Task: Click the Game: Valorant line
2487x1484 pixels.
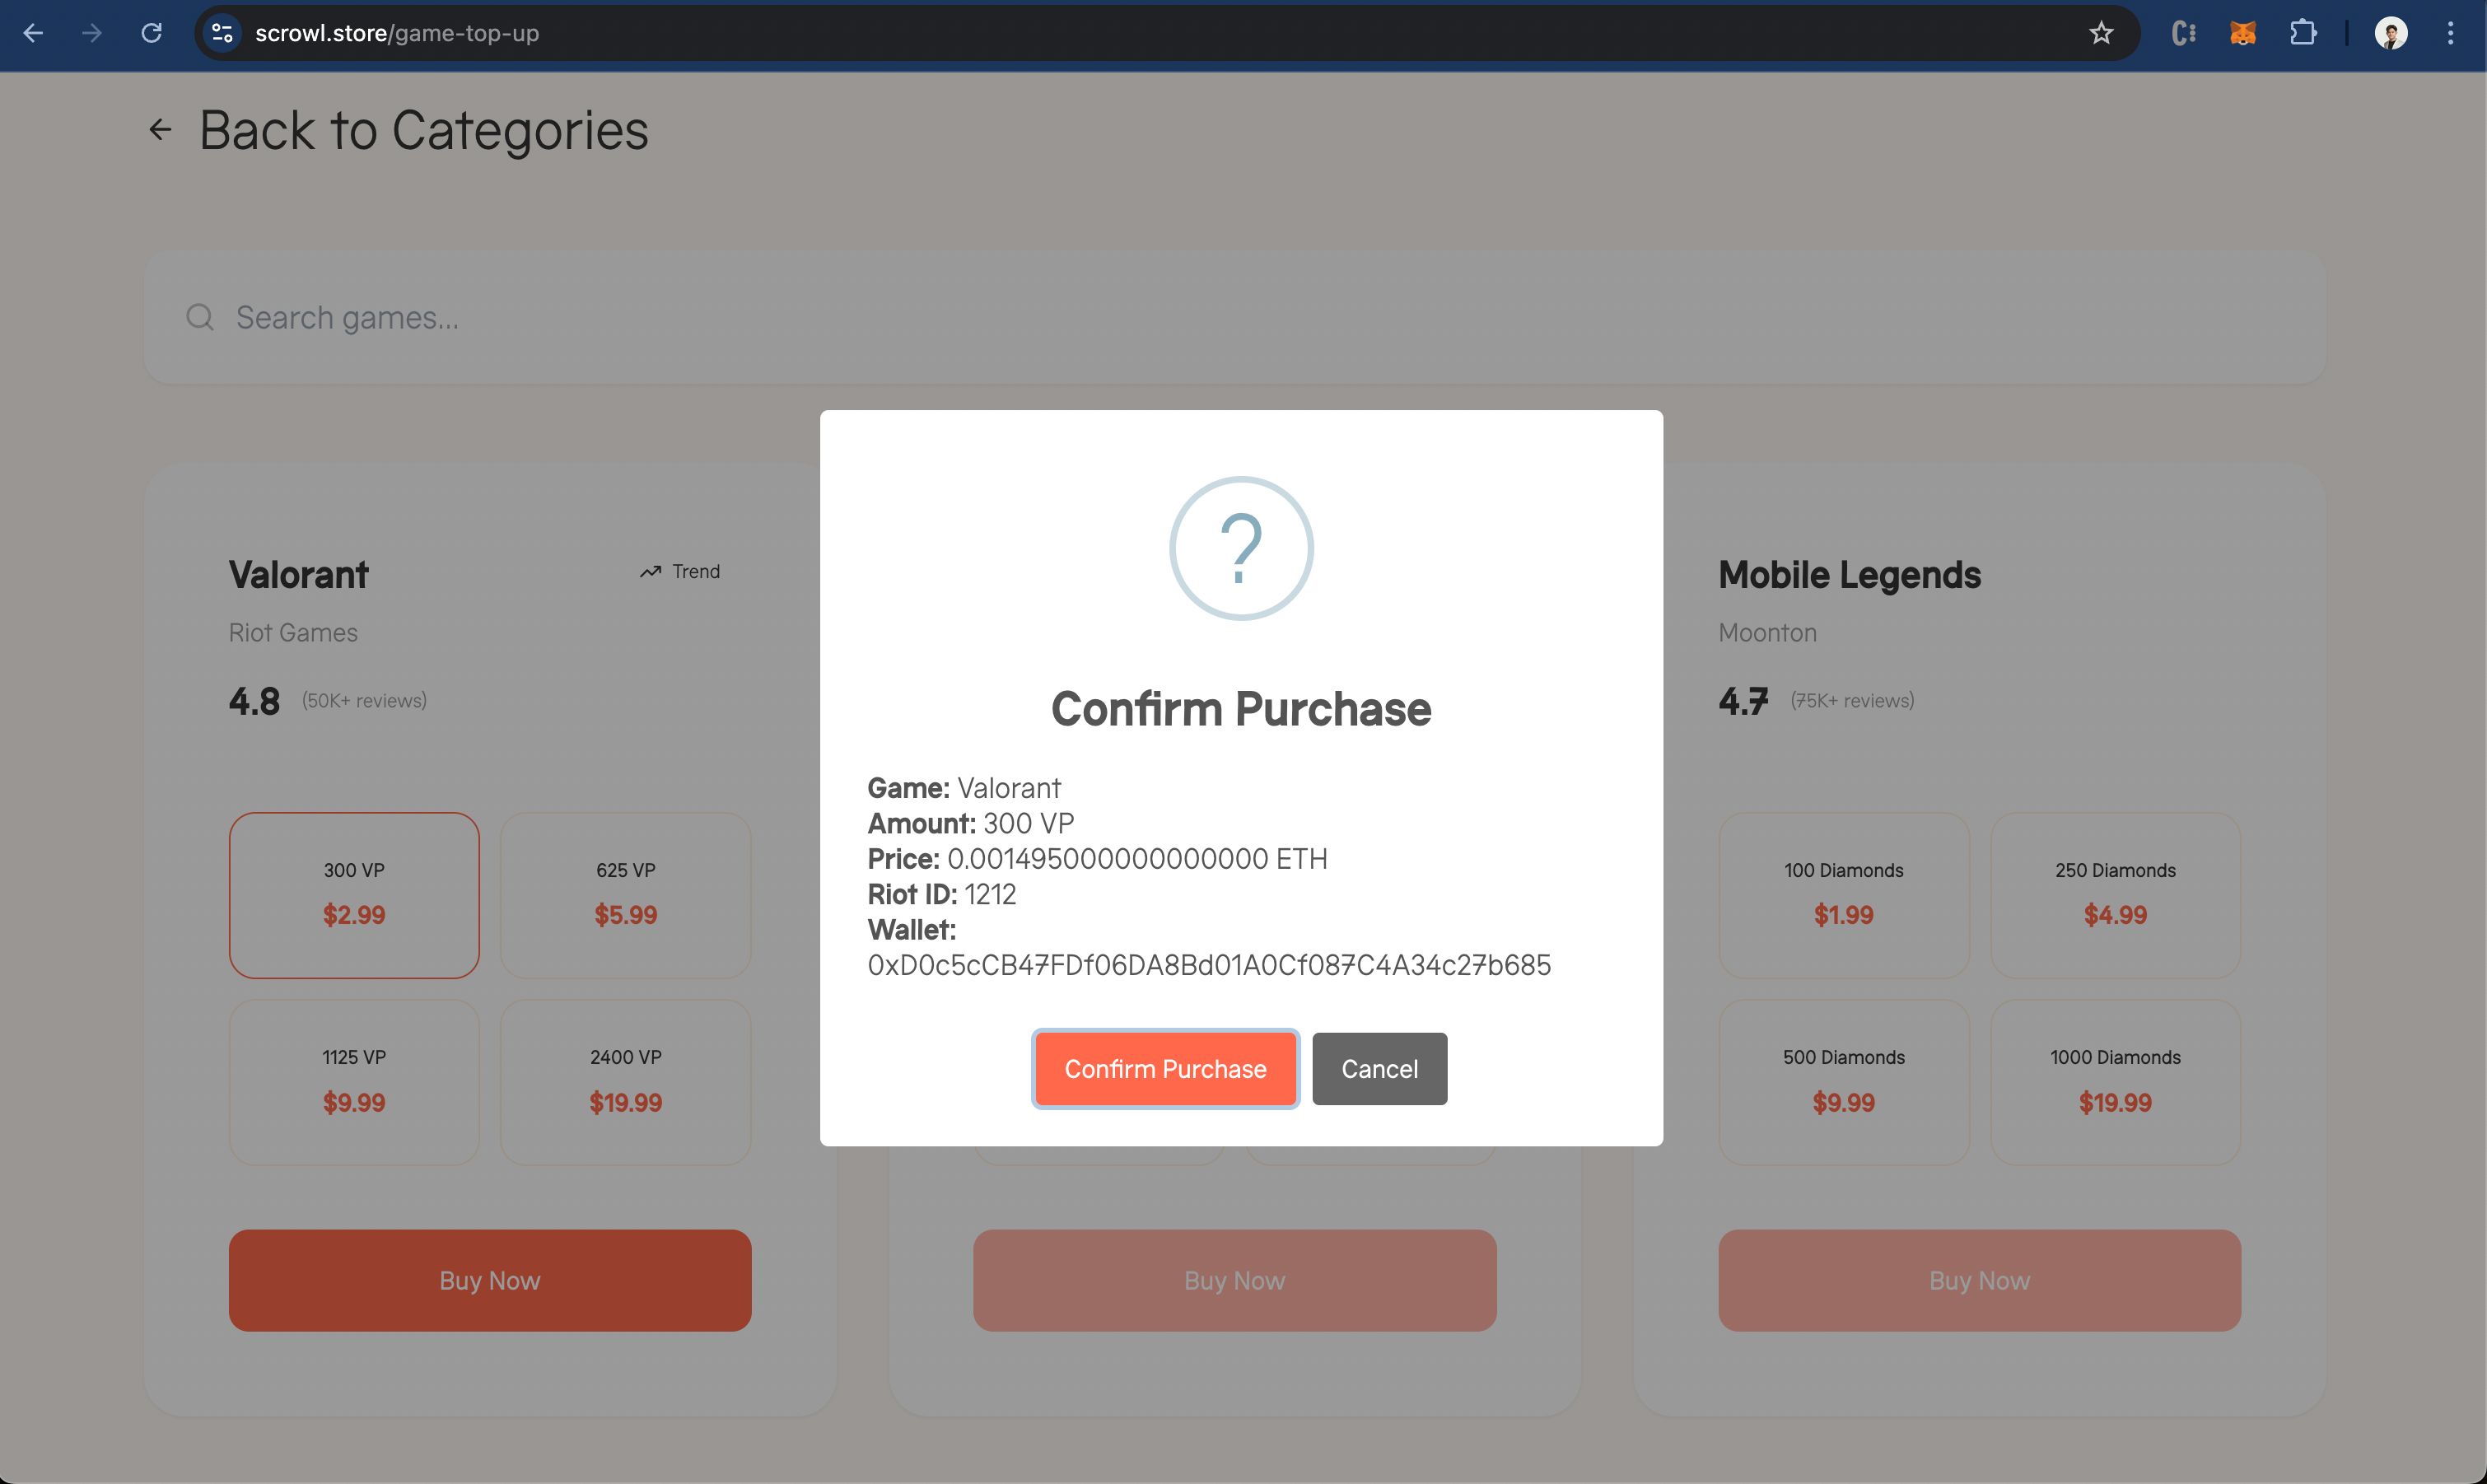Action: pyautogui.click(x=964, y=788)
